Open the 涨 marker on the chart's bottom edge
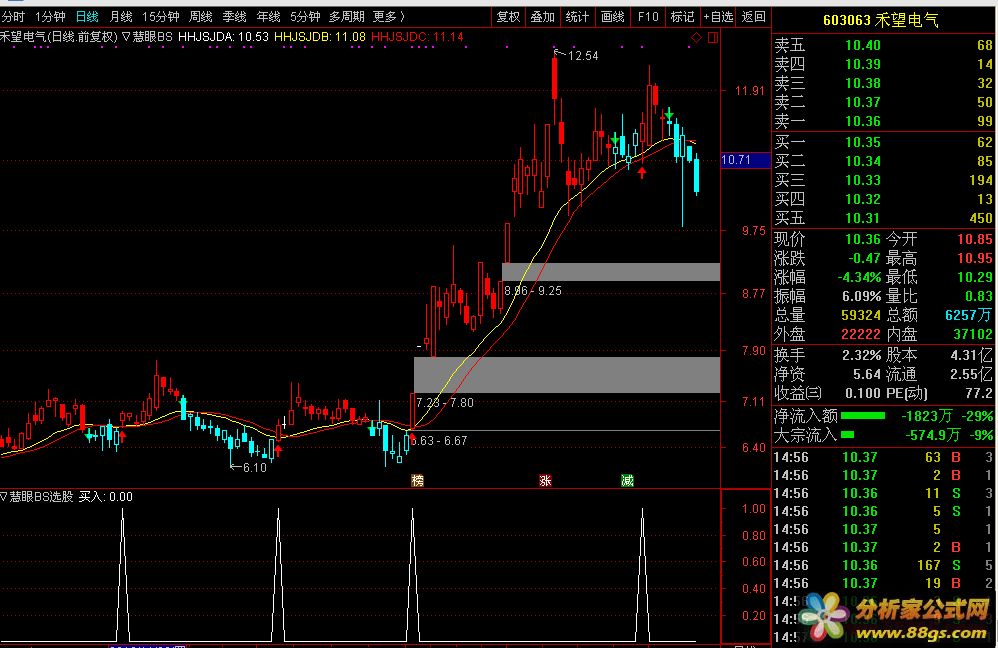The image size is (998, 648). [x=545, y=481]
